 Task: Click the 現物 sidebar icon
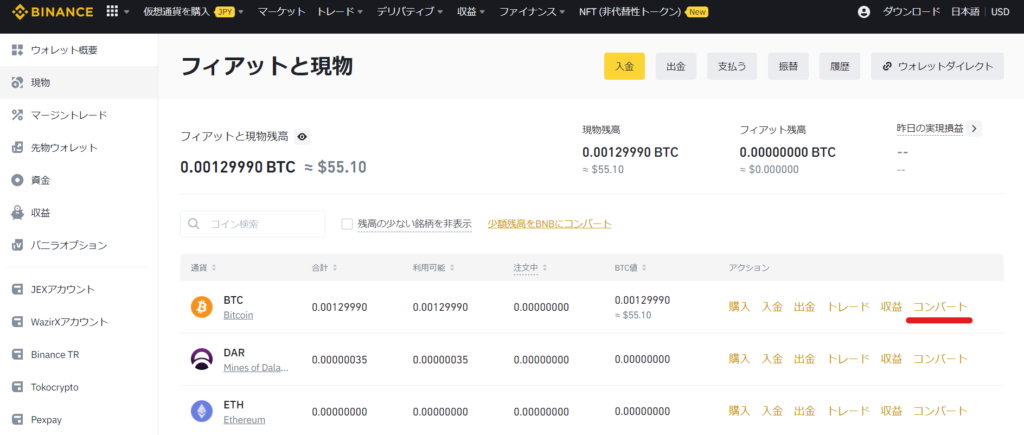(x=18, y=83)
